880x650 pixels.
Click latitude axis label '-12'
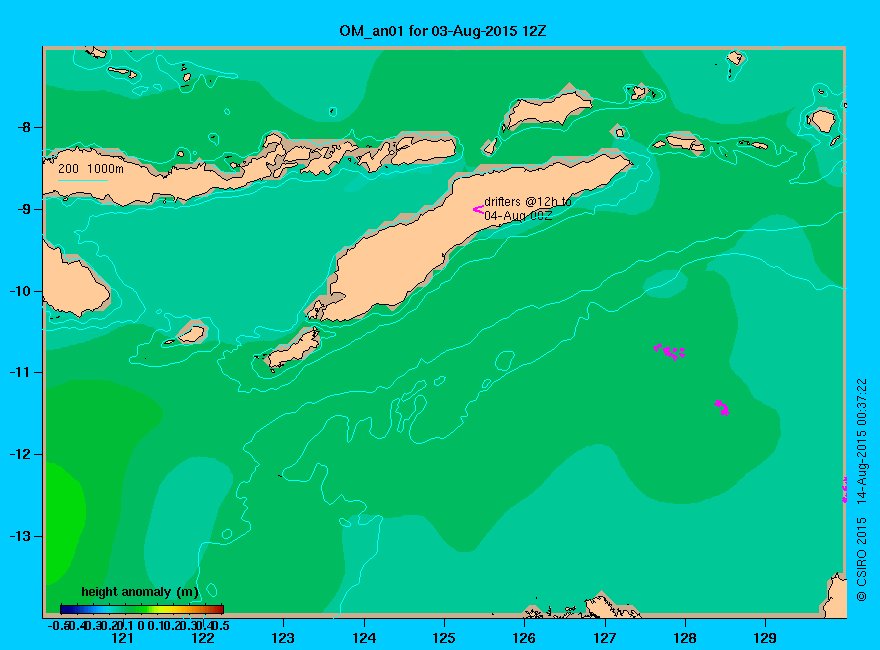click(21, 454)
